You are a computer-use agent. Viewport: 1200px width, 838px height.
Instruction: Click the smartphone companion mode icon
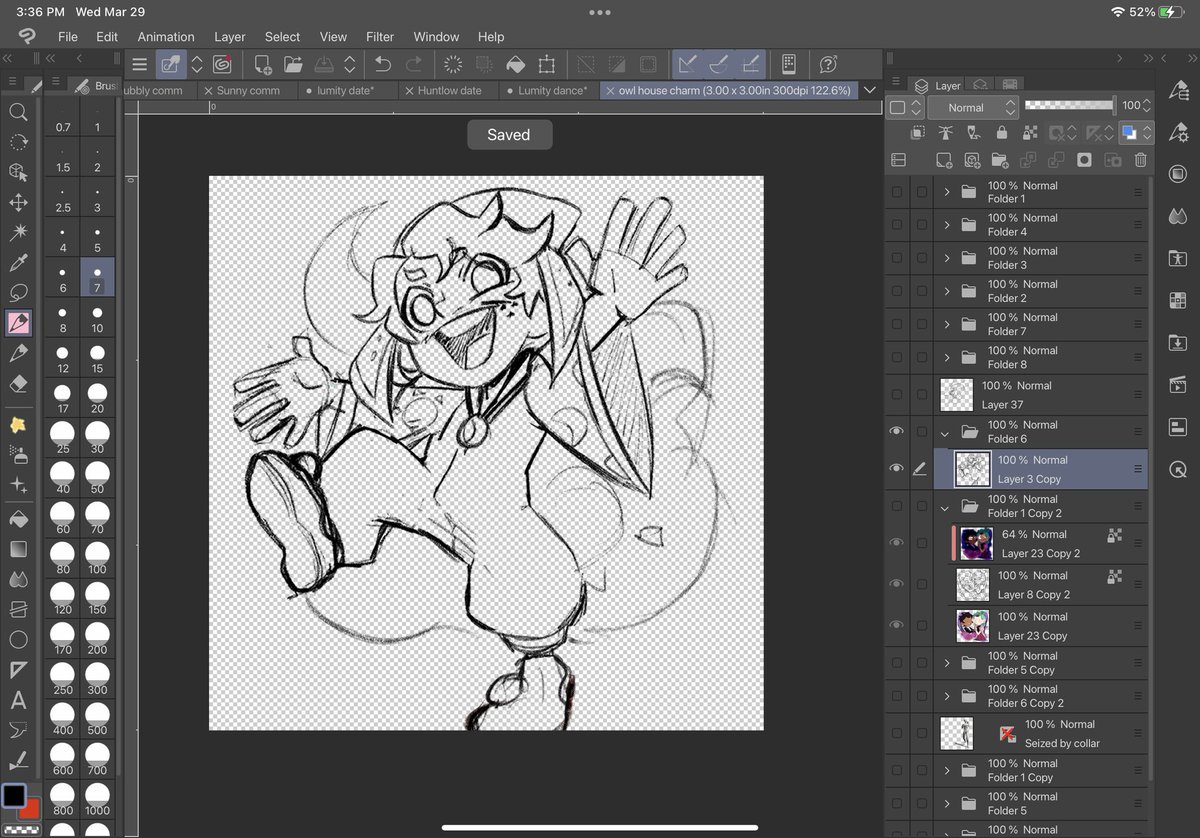click(x=788, y=64)
